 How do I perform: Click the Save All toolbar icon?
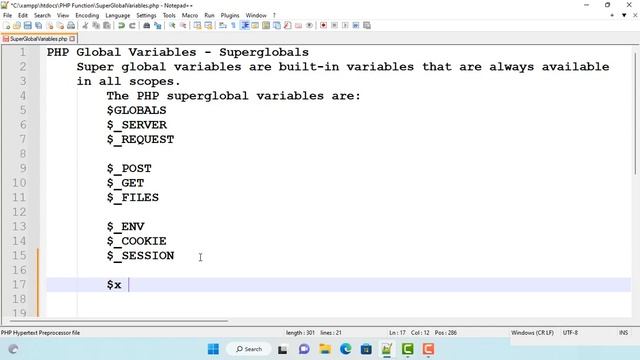(39, 25)
